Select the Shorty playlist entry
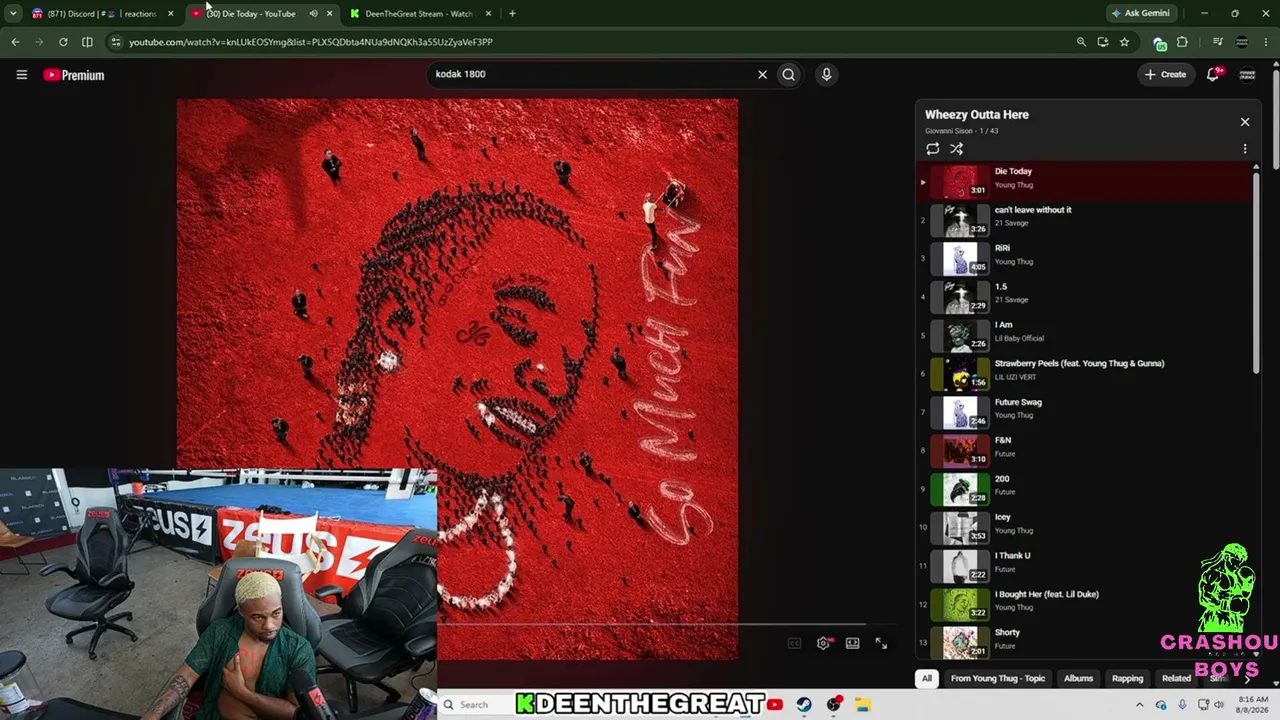 click(1085, 642)
